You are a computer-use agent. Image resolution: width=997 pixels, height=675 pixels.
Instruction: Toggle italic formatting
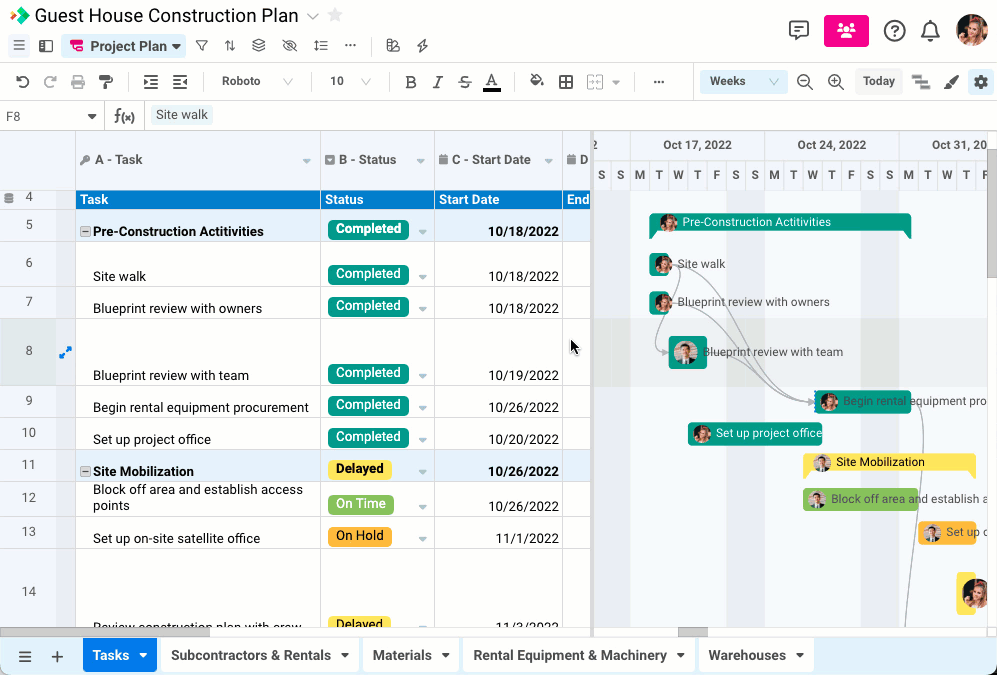[437, 82]
